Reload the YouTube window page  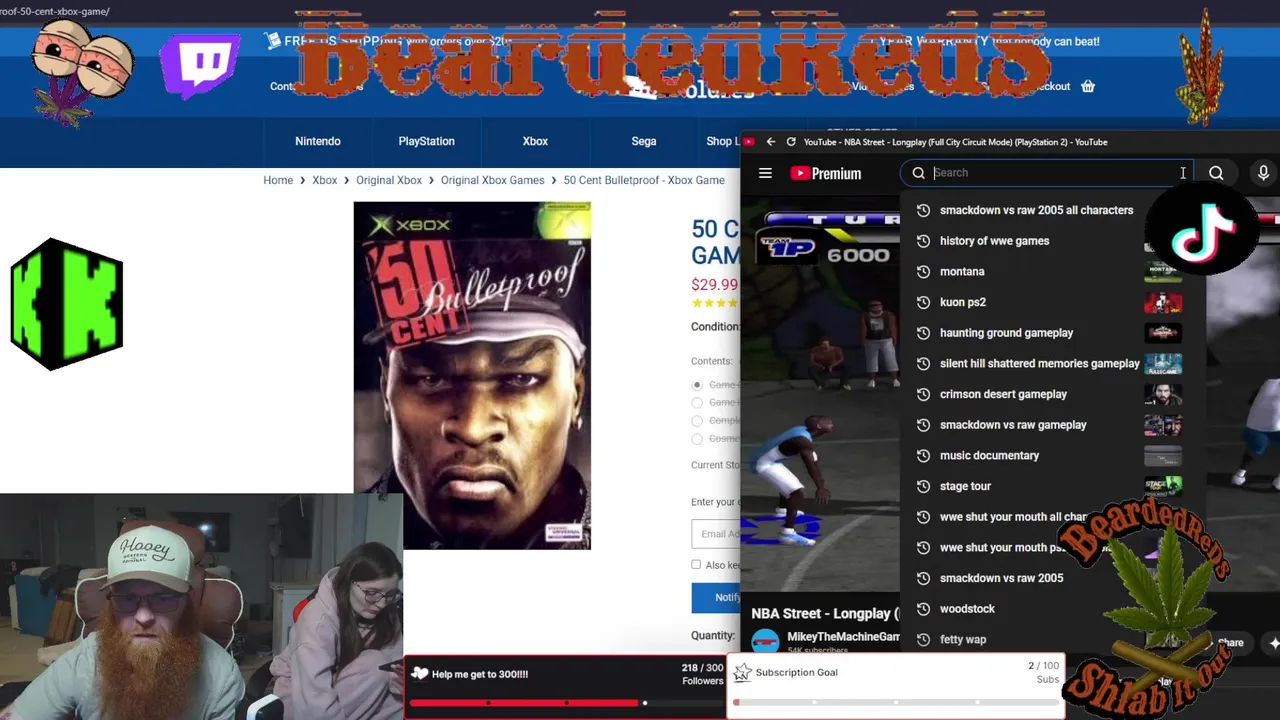point(791,142)
